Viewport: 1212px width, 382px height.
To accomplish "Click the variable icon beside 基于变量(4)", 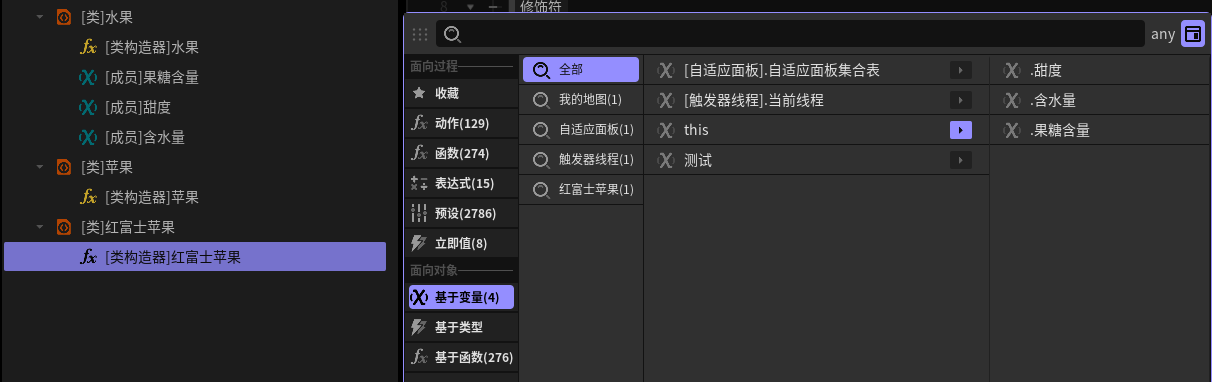I will pyautogui.click(x=419, y=297).
